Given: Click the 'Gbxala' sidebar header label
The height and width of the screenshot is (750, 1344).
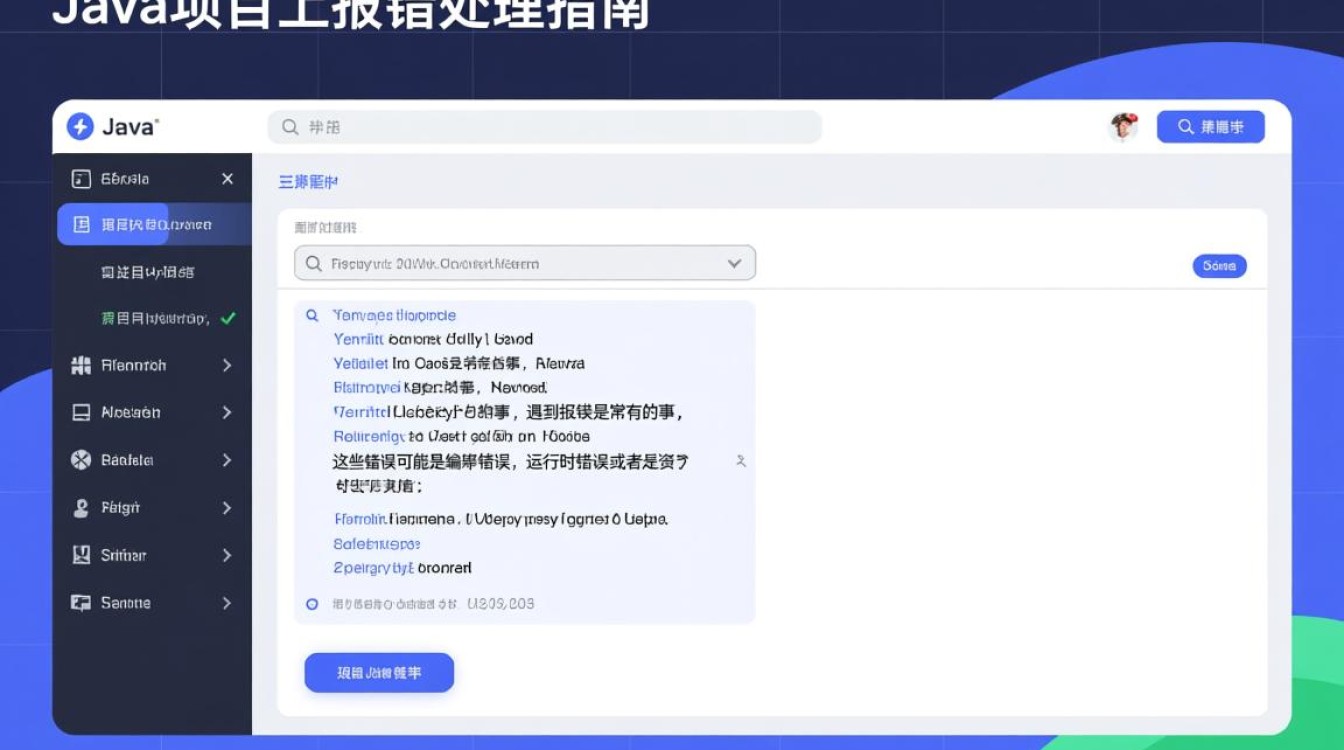Looking at the screenshot, I should [125, 179].
